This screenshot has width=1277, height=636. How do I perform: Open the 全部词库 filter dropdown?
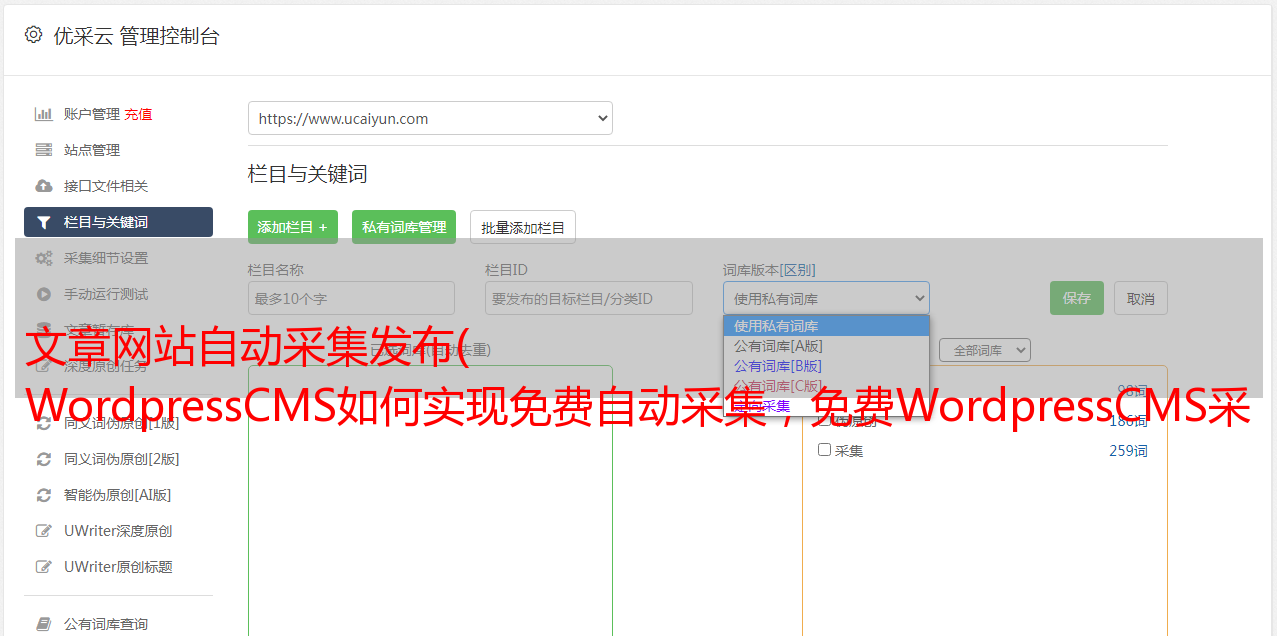click(985, 350)
